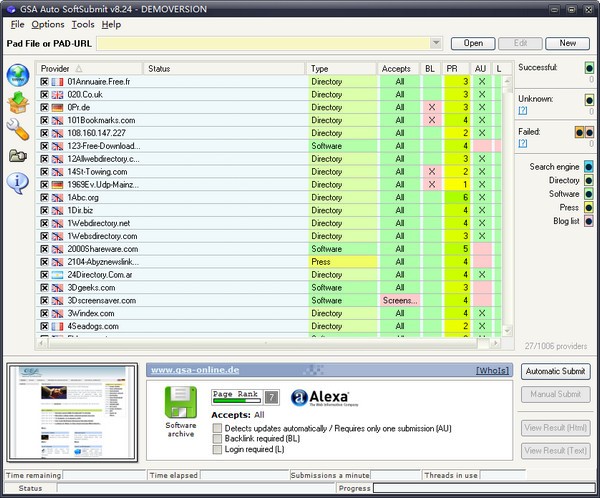Screen dimensions: 600x498
Task: Click the camera folder sidebar icon
Action: point(18,155)
